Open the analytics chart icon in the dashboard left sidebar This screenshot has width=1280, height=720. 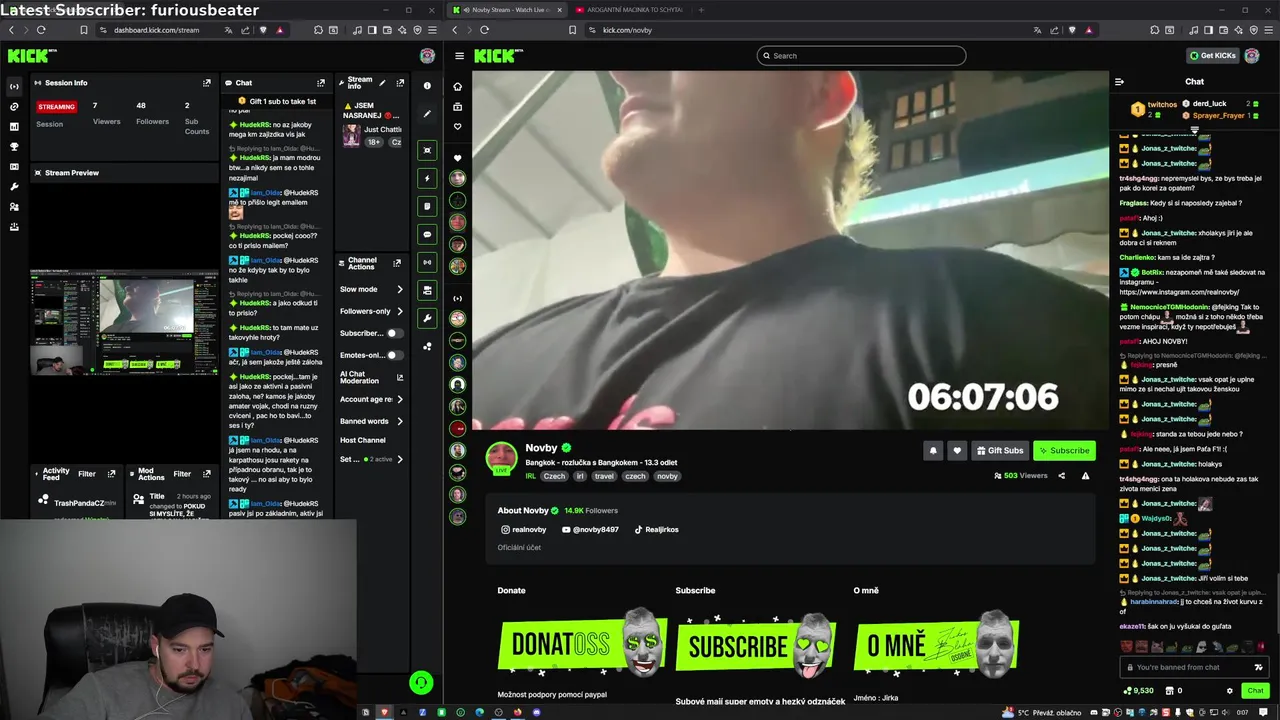click(x=14, y=127)
